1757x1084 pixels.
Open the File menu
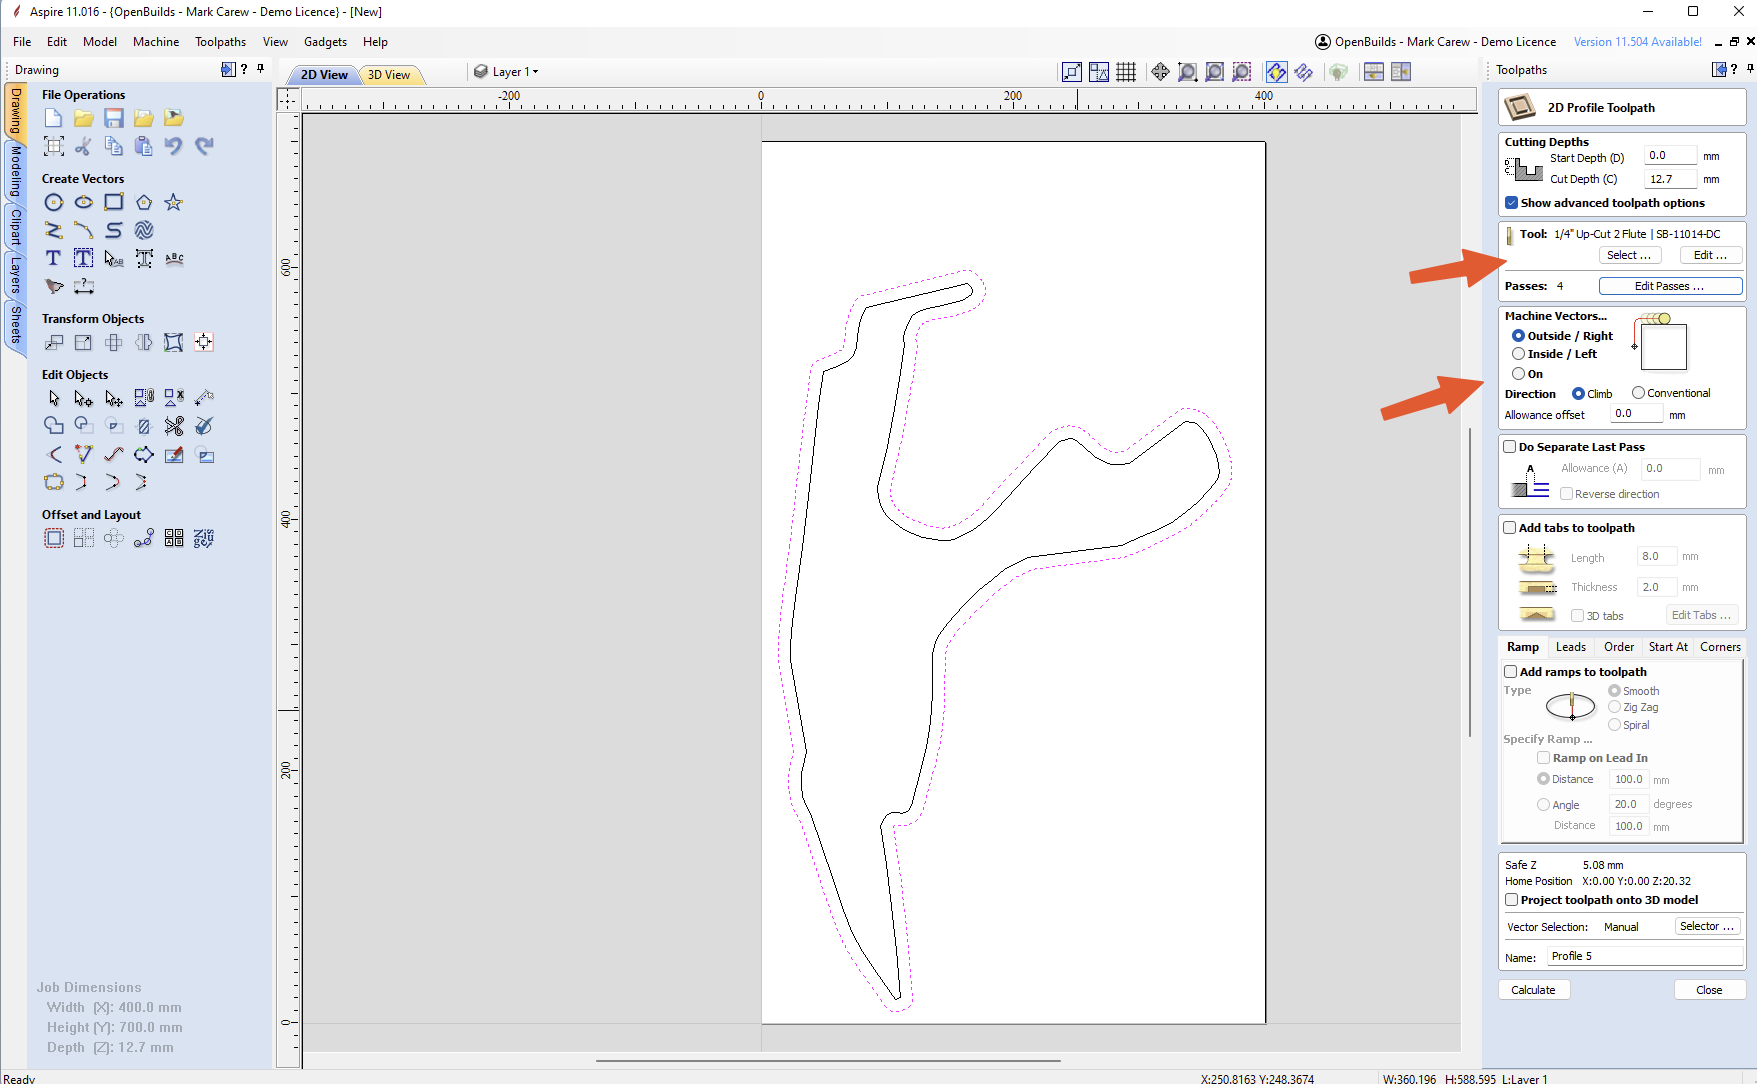(22, 42)
